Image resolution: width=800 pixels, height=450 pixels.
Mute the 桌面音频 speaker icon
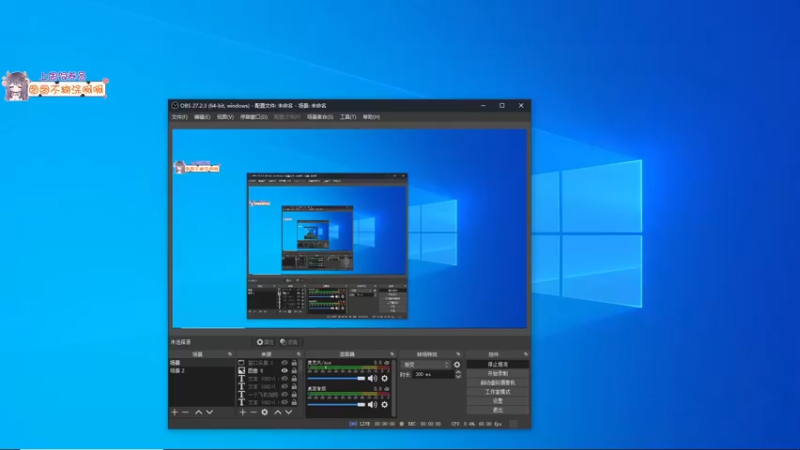(372, 404)
